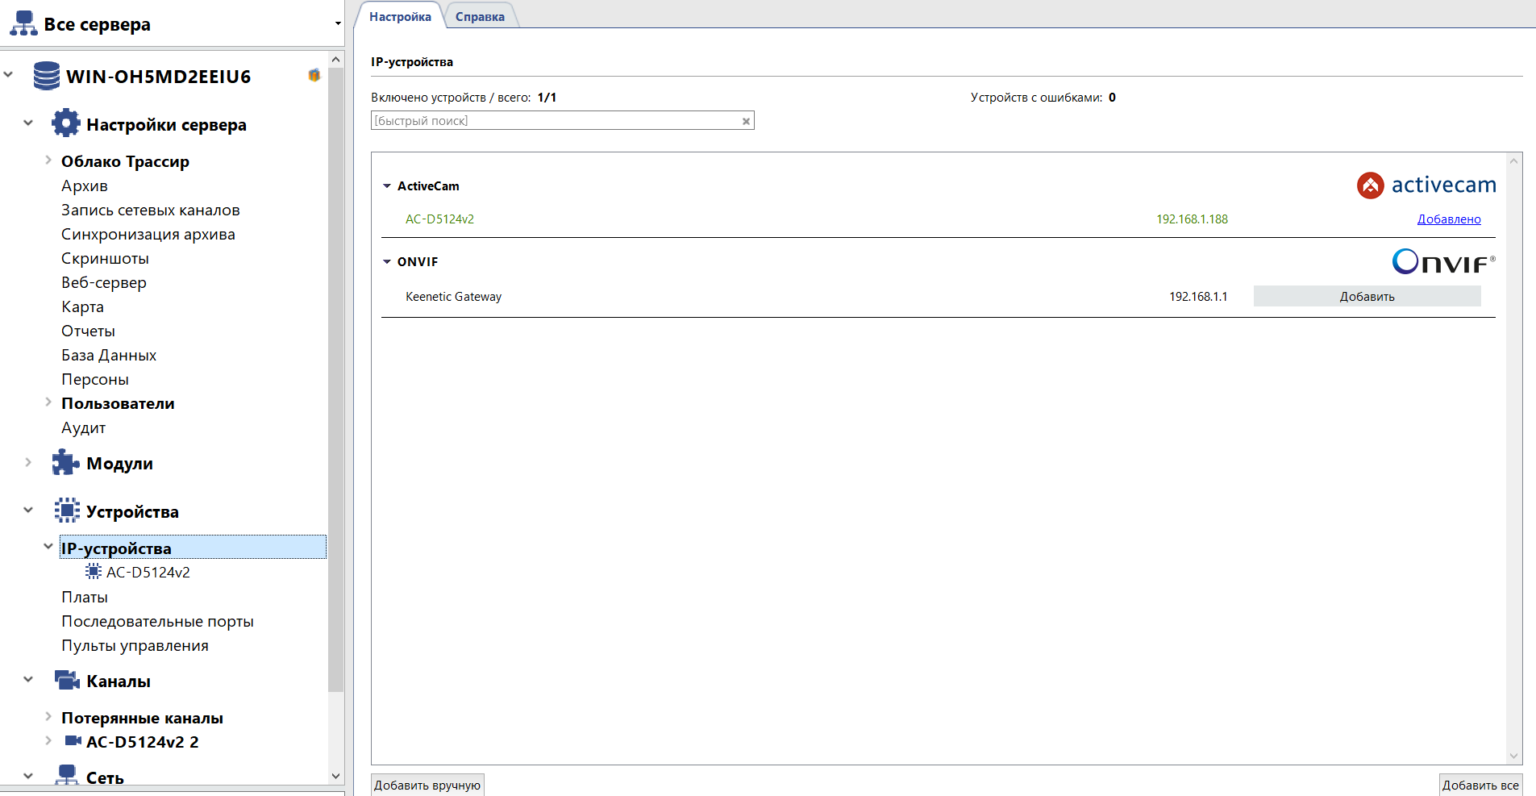Open Веб-сервер settings
Screen dimensions: 1536x796
click(x=104, y=282)
